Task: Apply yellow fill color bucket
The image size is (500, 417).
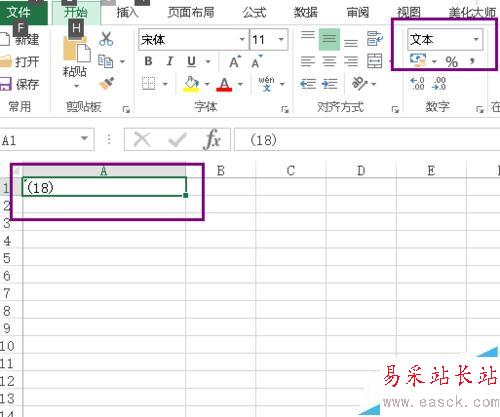Action: pos(191,84)
